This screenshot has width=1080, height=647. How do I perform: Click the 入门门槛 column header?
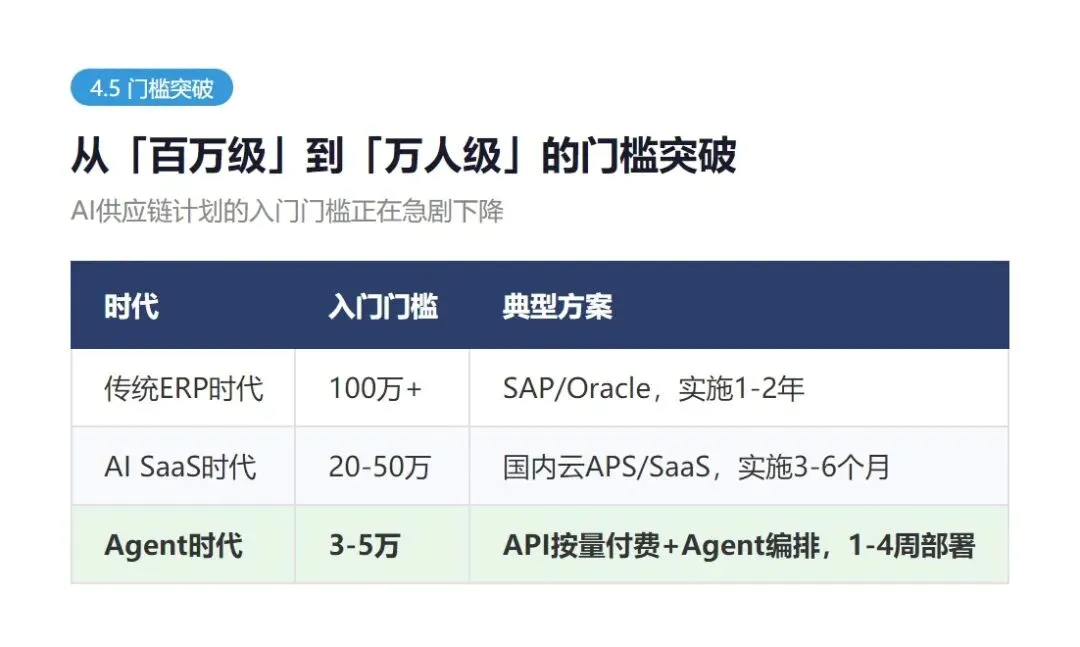[x=383, y=306]
